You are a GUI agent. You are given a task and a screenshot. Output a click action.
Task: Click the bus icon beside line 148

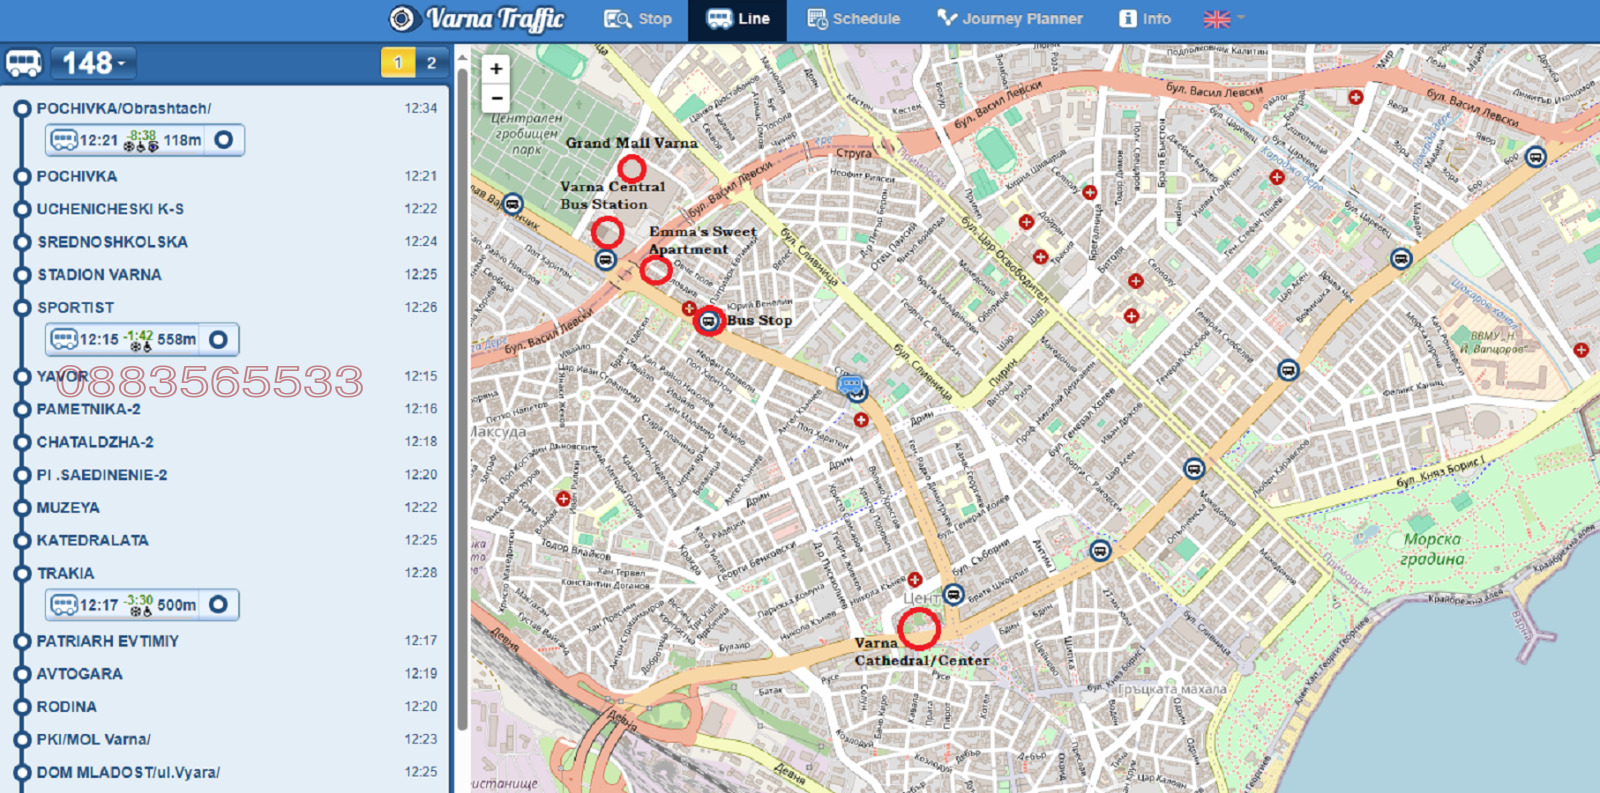(24, 64)
